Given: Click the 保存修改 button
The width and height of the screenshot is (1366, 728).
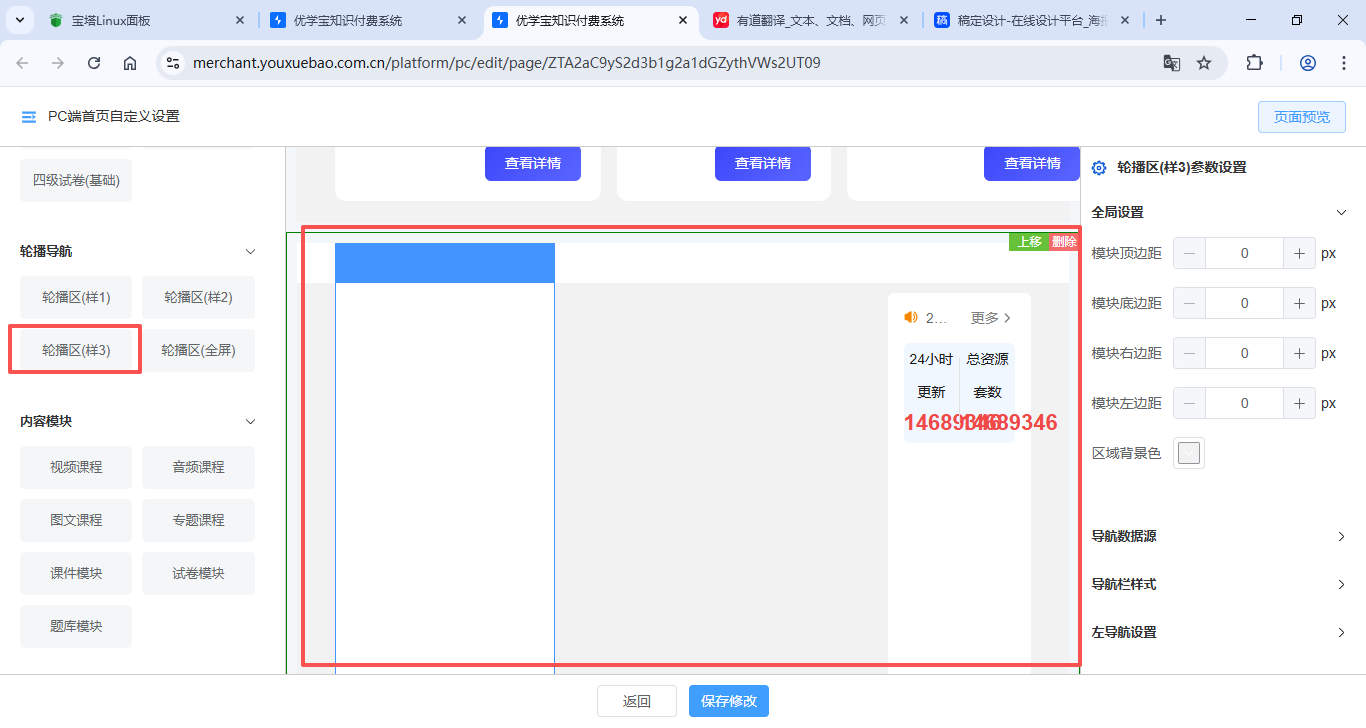Looking at the screenshot, I should tap(728, 701).
